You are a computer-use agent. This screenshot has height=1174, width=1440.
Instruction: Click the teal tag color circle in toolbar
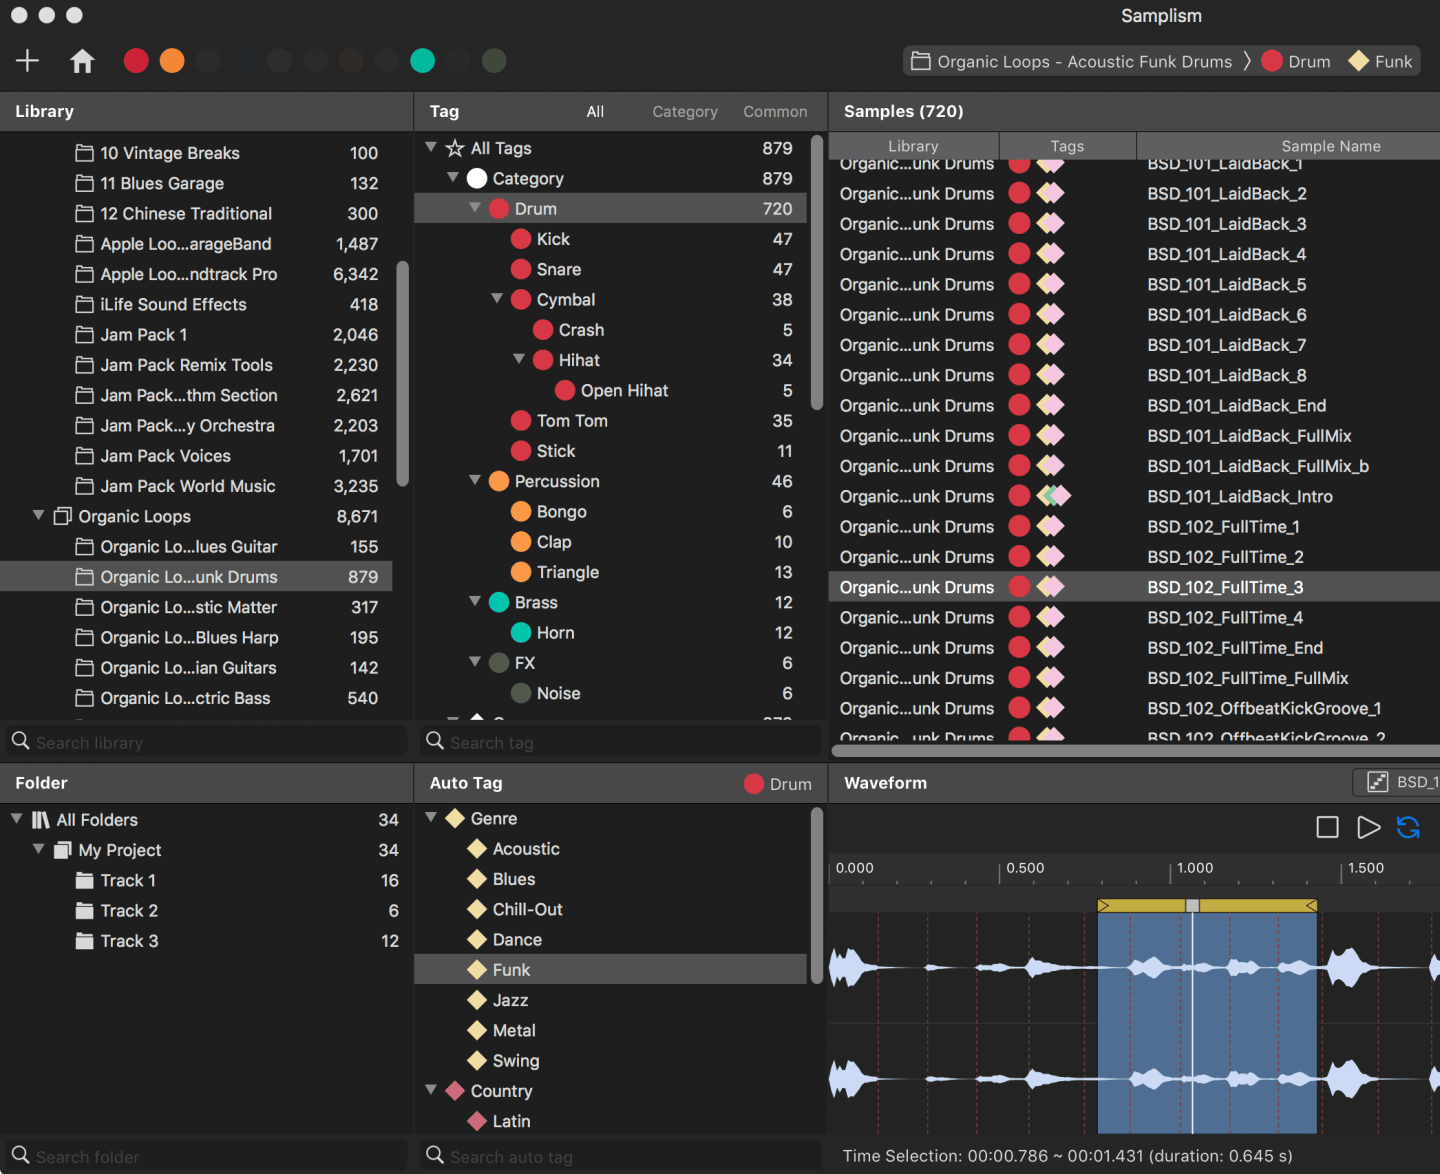point(422,61)
